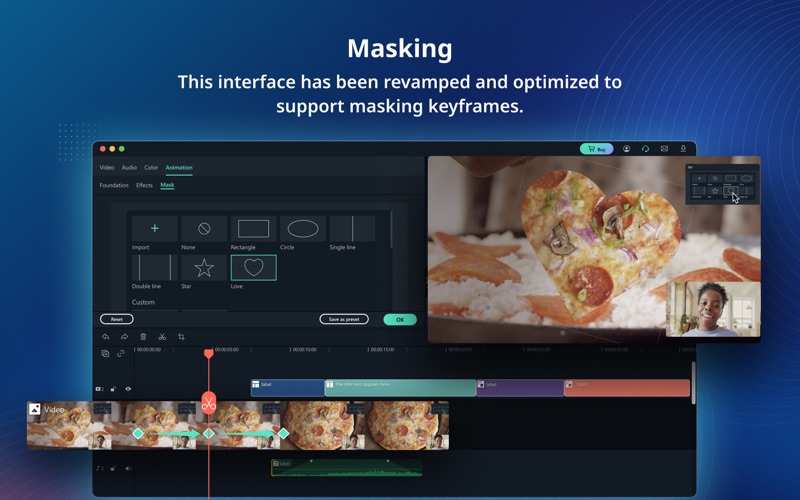Viewport: 800px width, 500px height.
Task: Select 'The title text appears here' clip
Action: (x=401, y=388)
